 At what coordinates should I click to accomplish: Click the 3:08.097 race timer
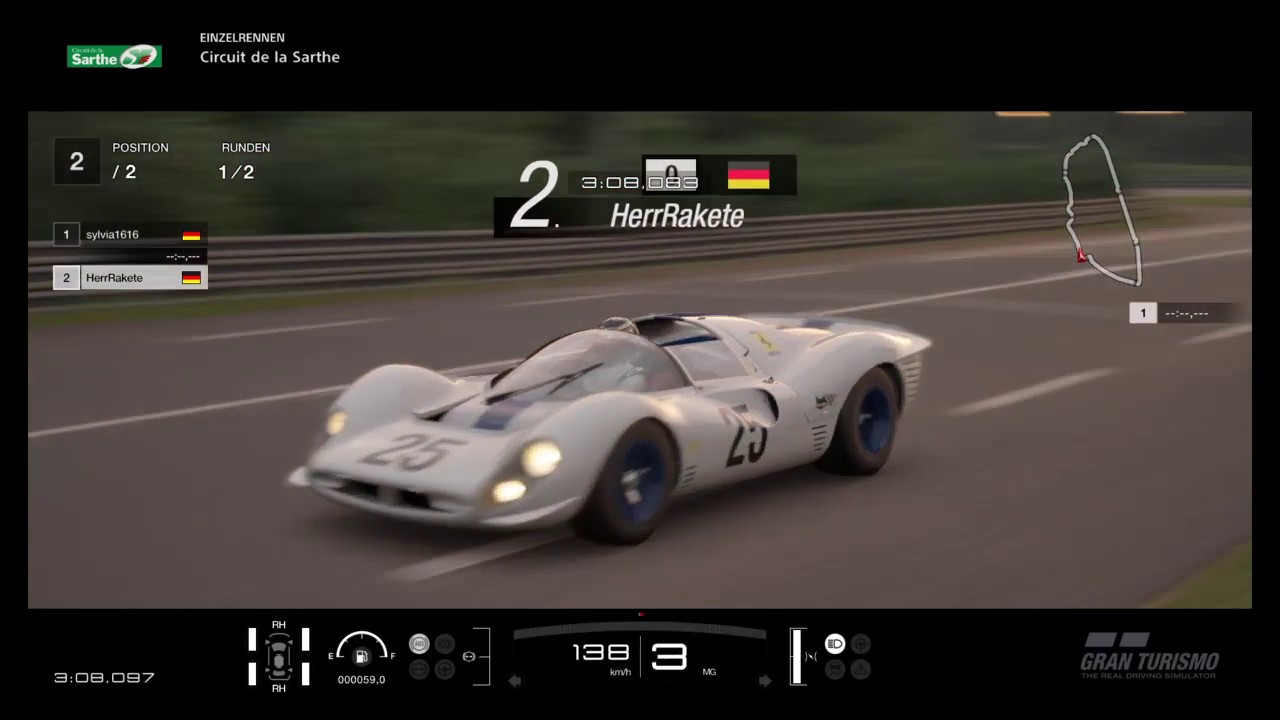(x=104, y=677)
